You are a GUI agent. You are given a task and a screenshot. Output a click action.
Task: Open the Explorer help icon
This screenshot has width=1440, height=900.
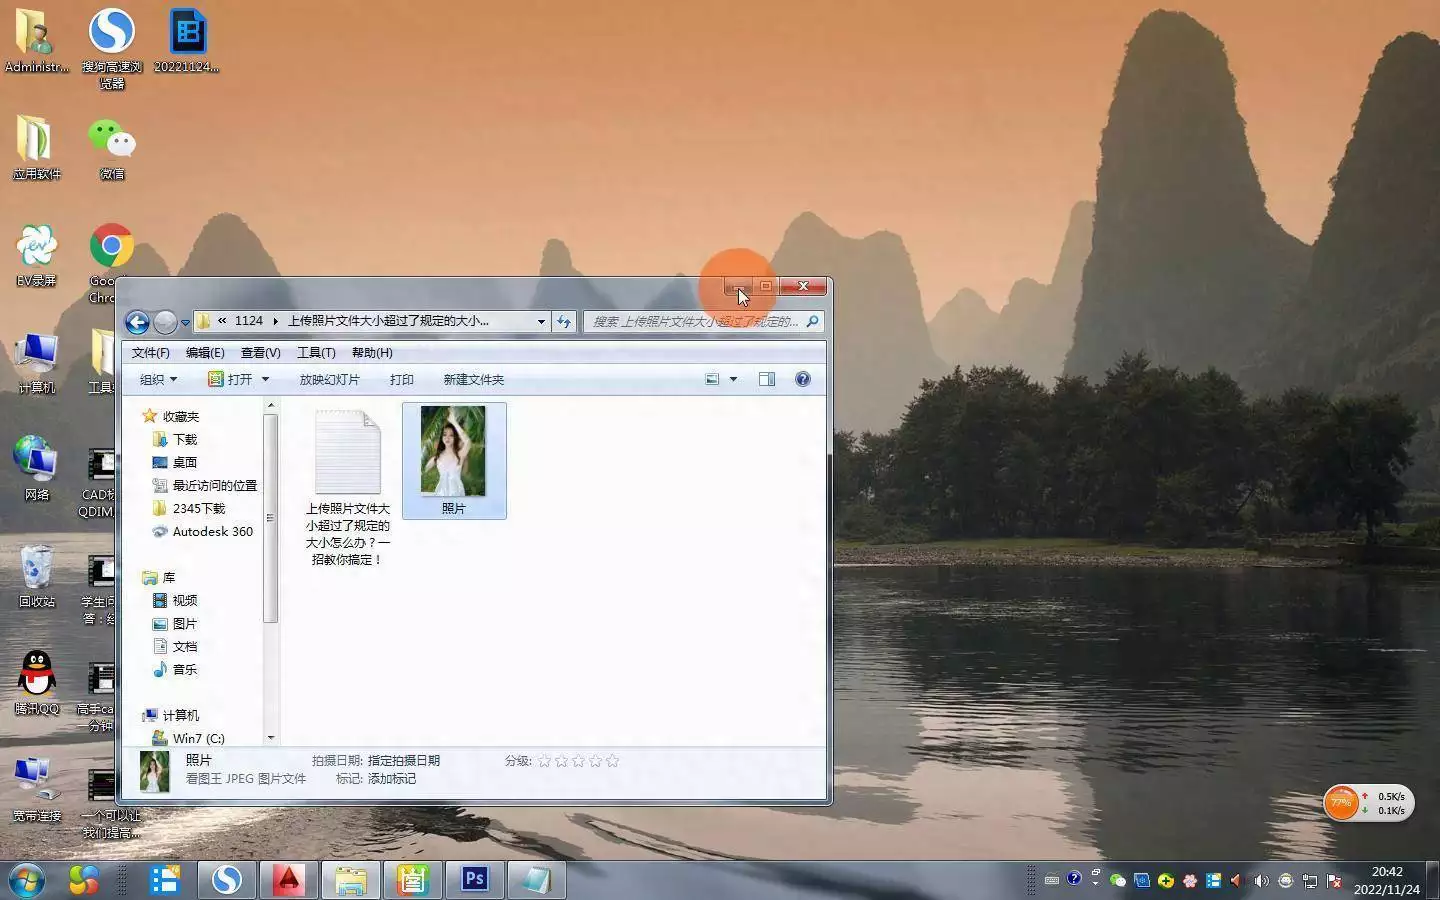click(x=802, y=379)
